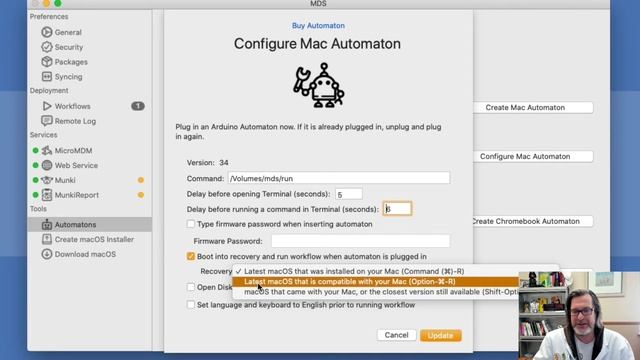Click the Download macOS arrow icon
Image resolution: width=640 pixels, height=360 pixels.
tap(47, 254)
